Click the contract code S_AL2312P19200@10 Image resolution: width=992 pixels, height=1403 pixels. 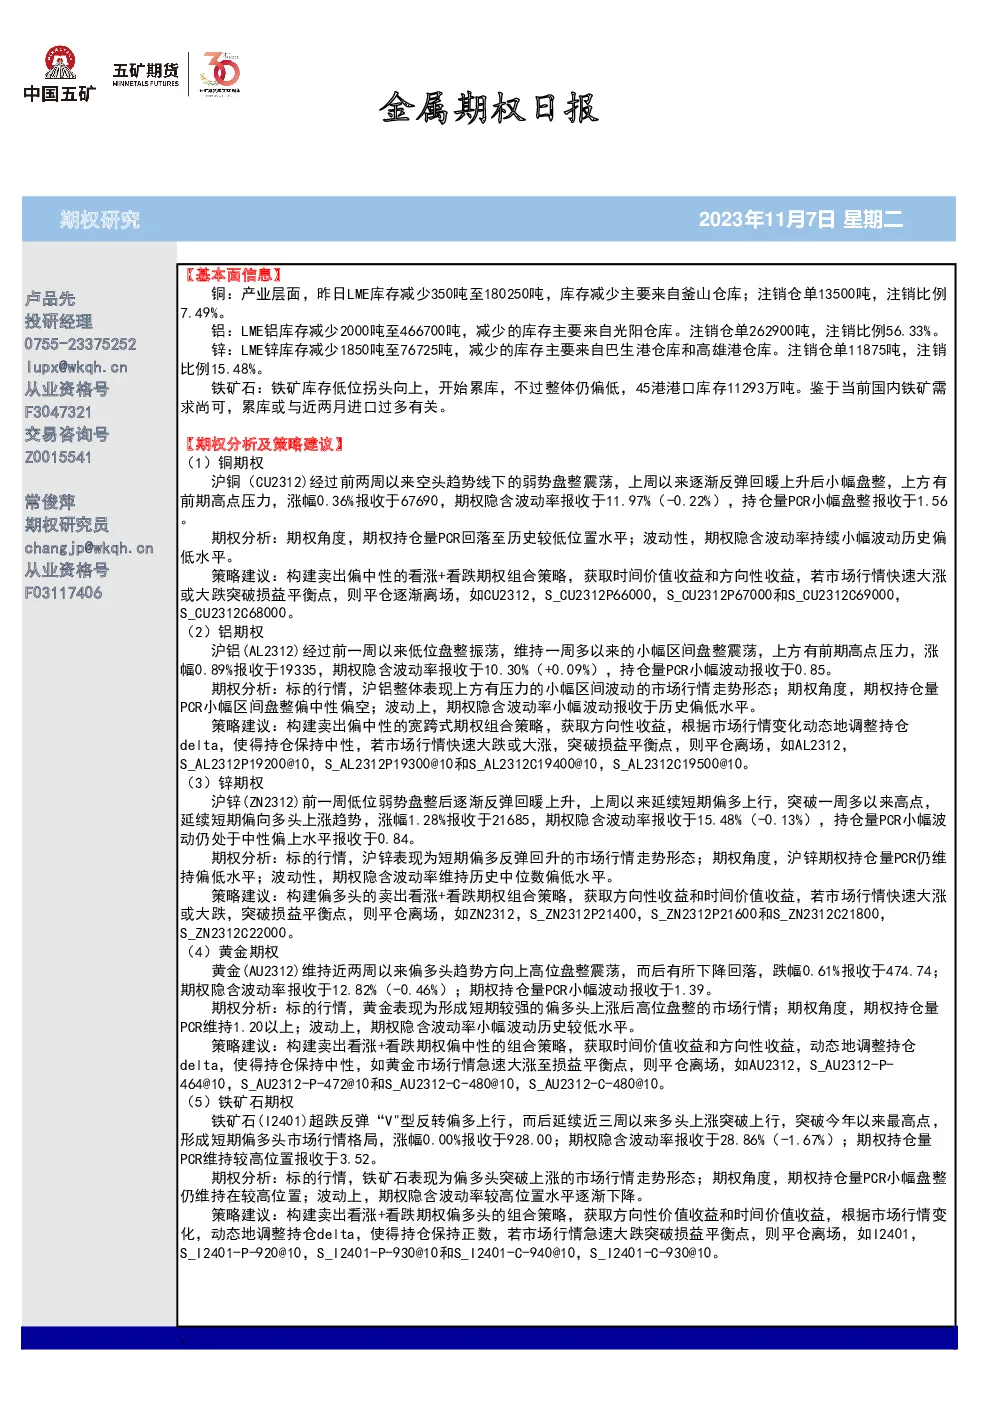[245, 765]
